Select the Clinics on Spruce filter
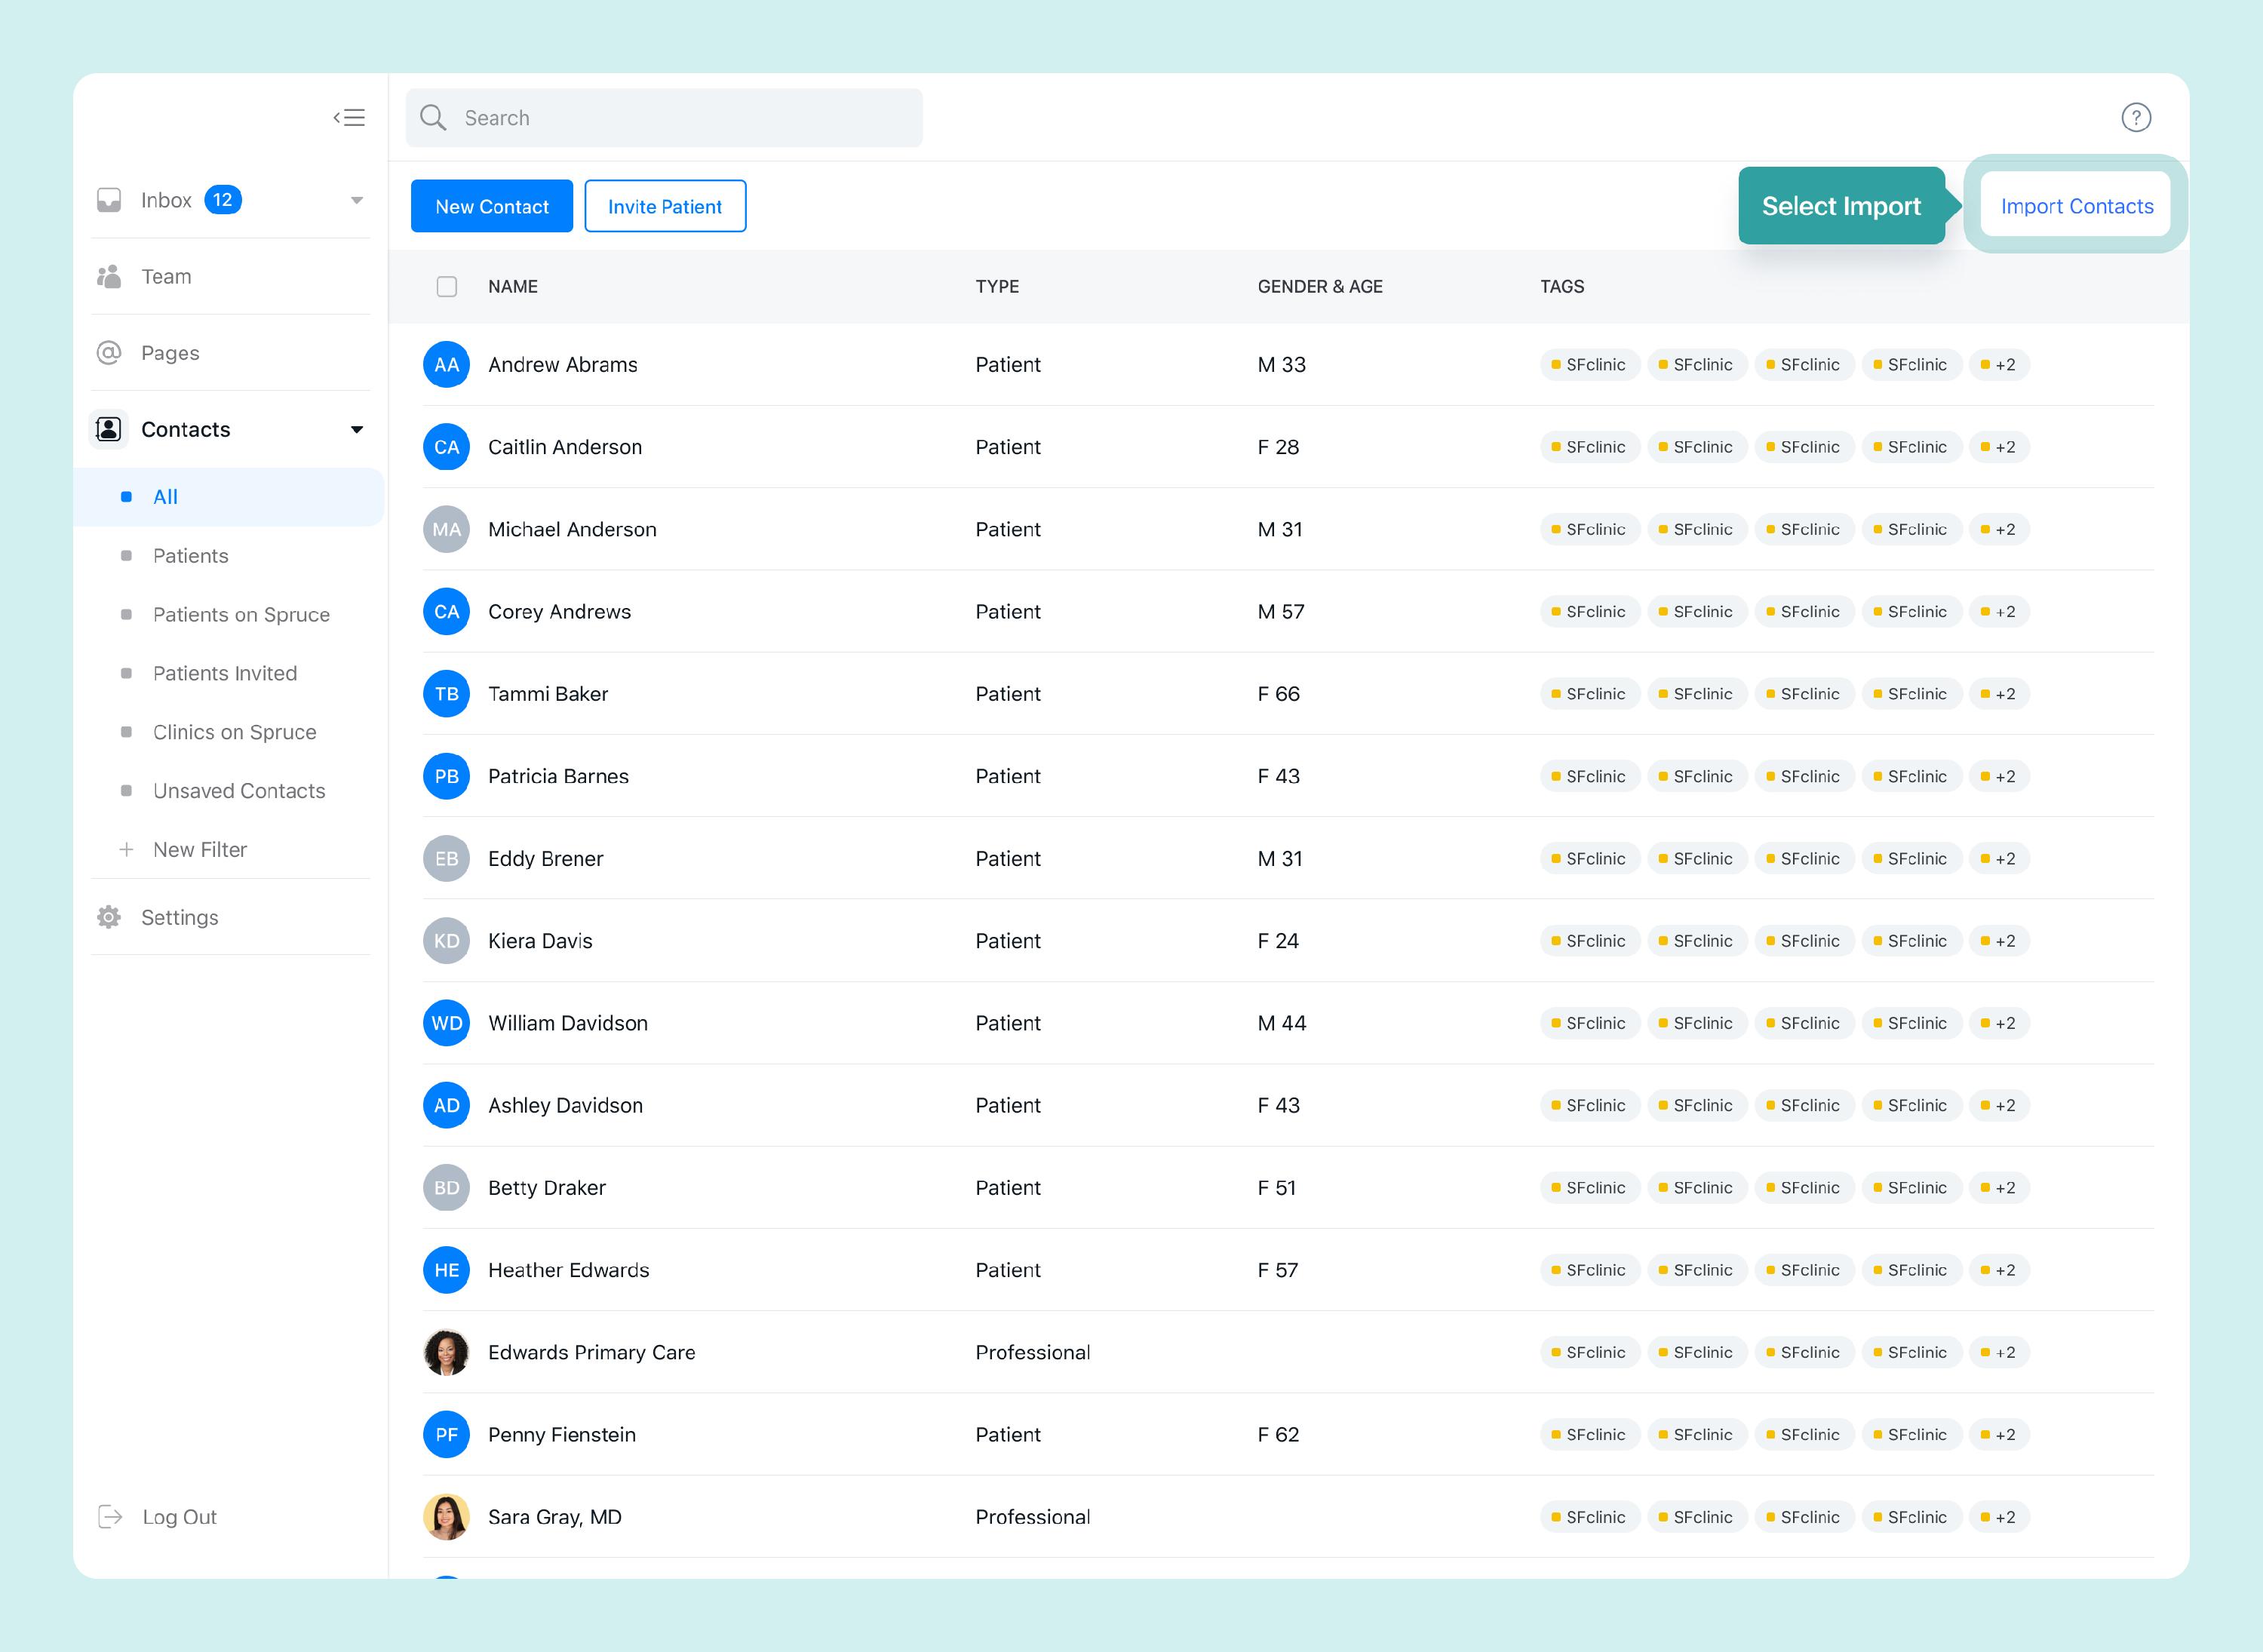Viewport: 2263px width, 1652px height. click(x=234, y=731)
